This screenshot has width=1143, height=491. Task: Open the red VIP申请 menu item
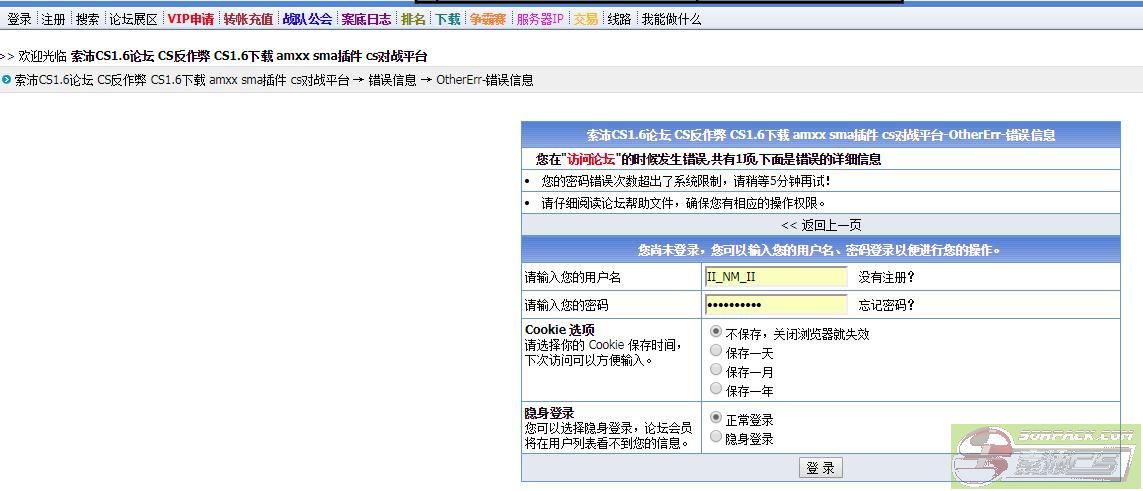pos(190,19)
